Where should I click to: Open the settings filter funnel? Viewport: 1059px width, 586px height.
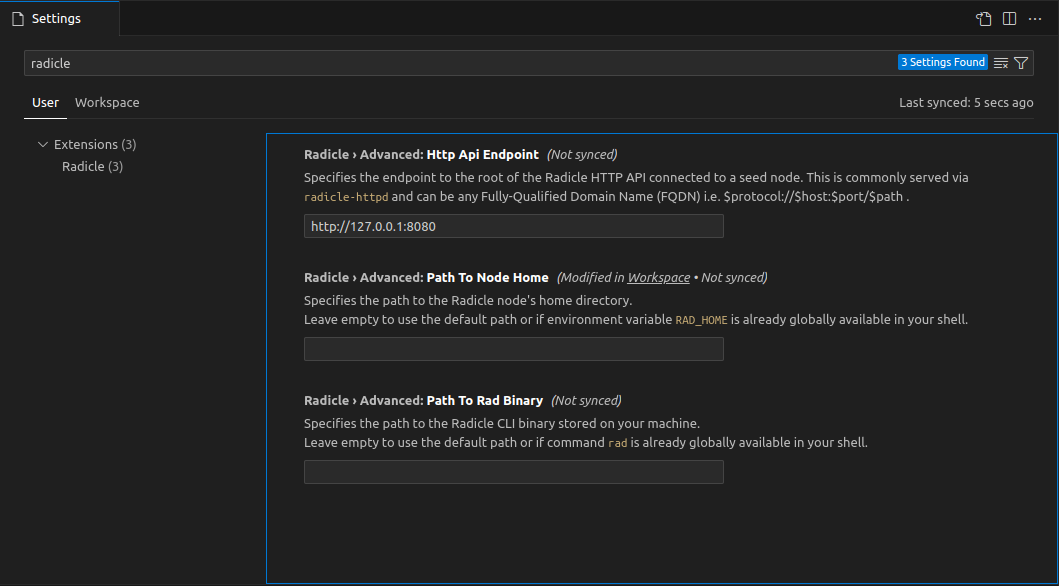click(x=1021, y=63)
